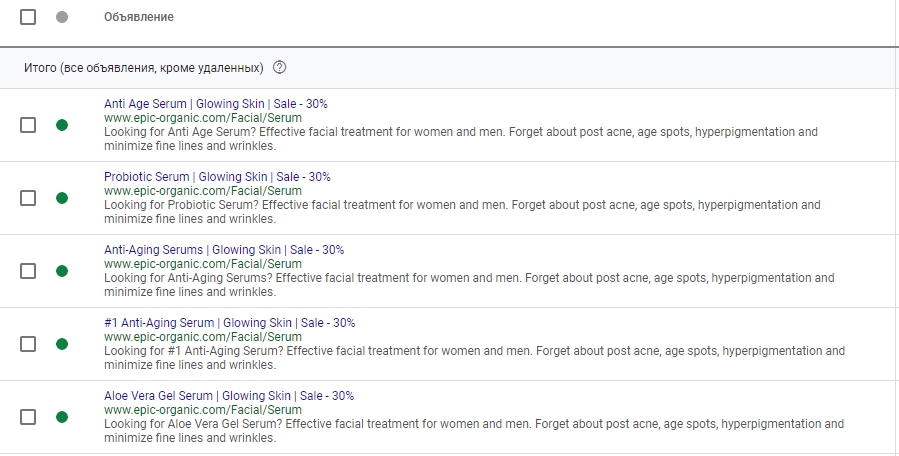Tick the #1 Anti-Aging Serum checkbox
899x456 pixels.
[x=28, y=344]
